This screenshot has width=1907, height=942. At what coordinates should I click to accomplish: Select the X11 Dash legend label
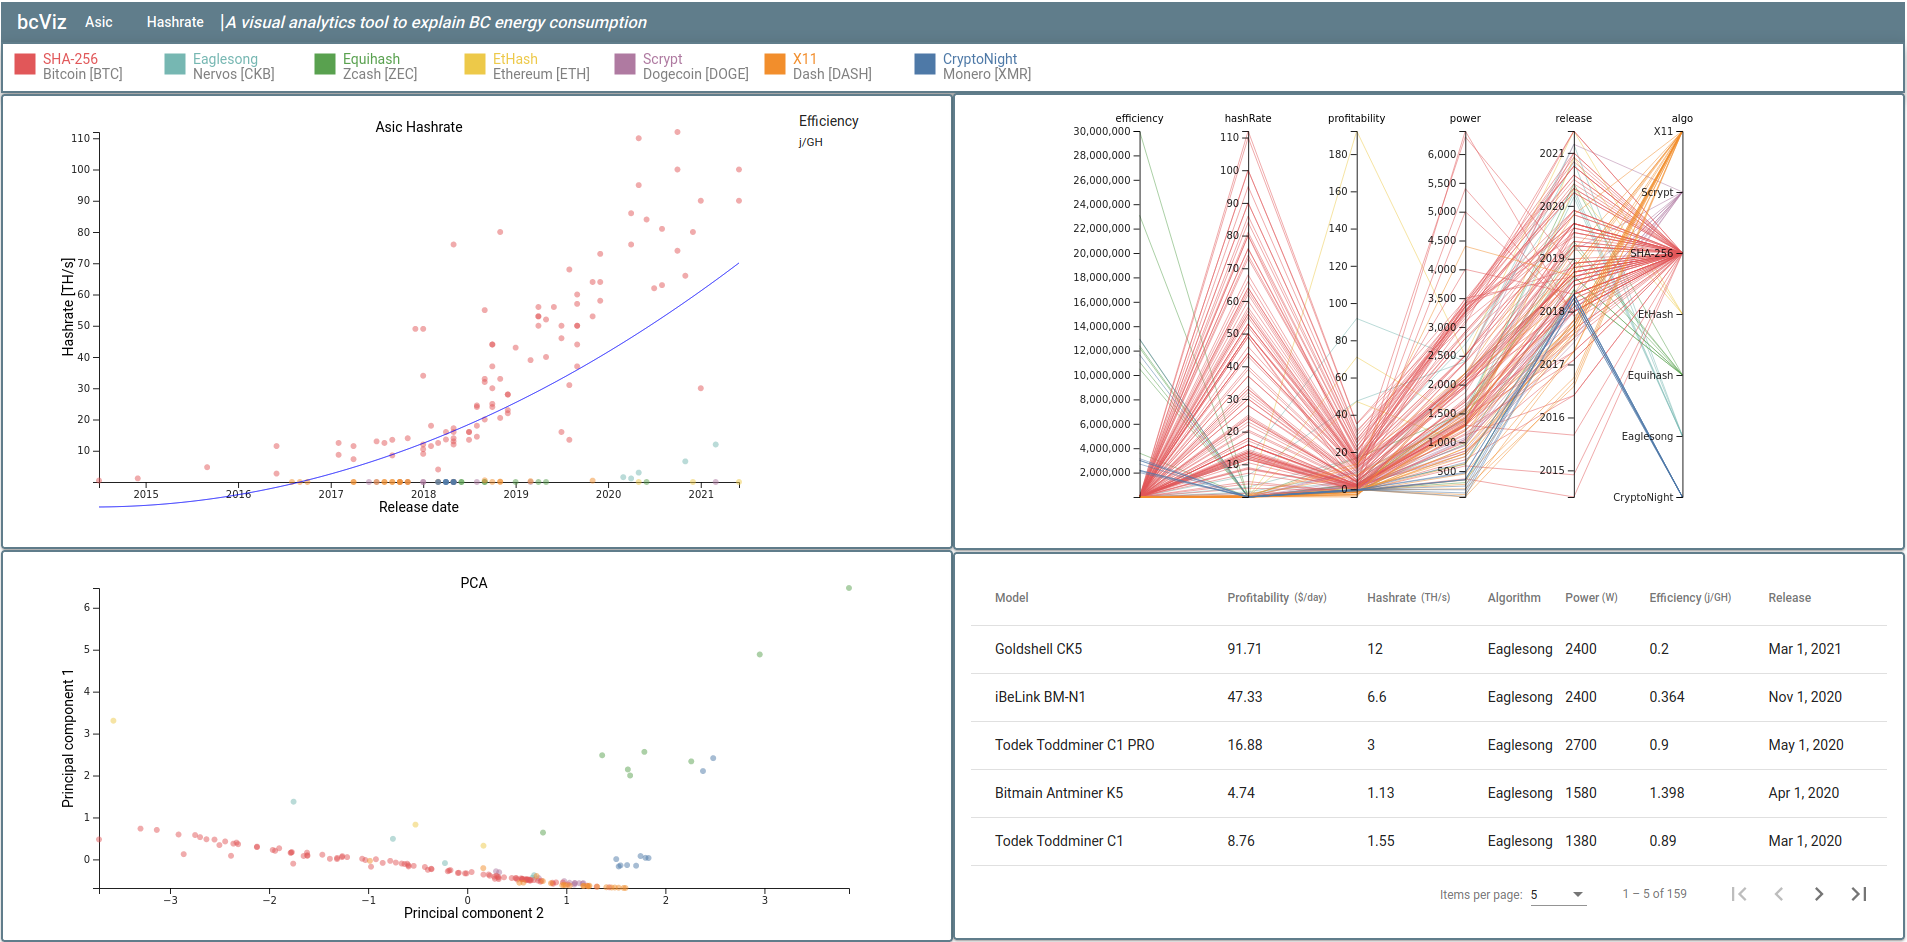coord(832,66)
